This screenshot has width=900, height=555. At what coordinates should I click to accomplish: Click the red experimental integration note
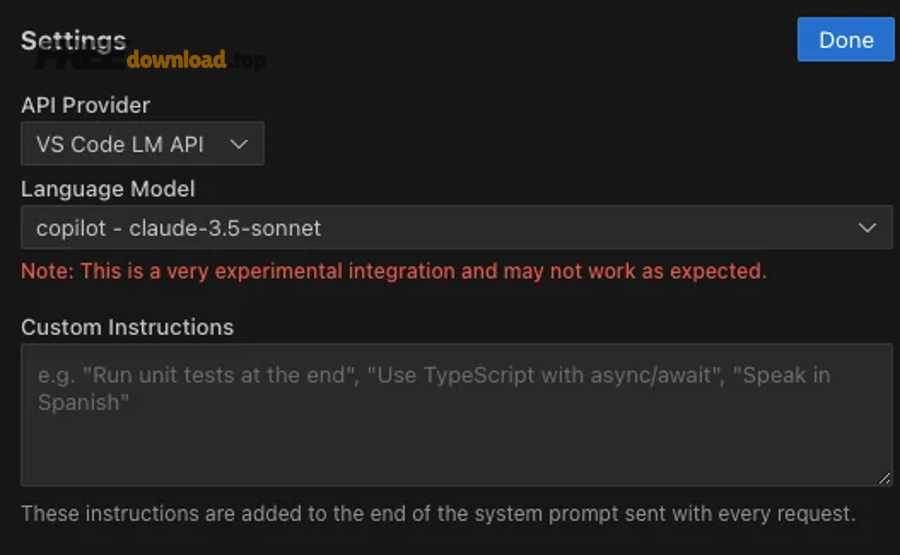pos(394,271)
